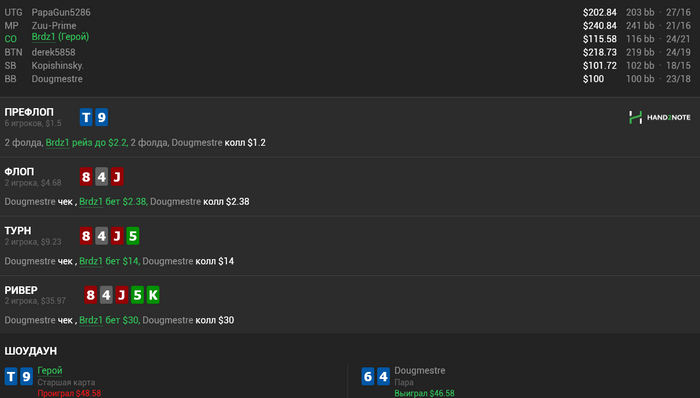Click the 'Выиграл $46.58' result text
700x398 pixels.
(425, 394)
